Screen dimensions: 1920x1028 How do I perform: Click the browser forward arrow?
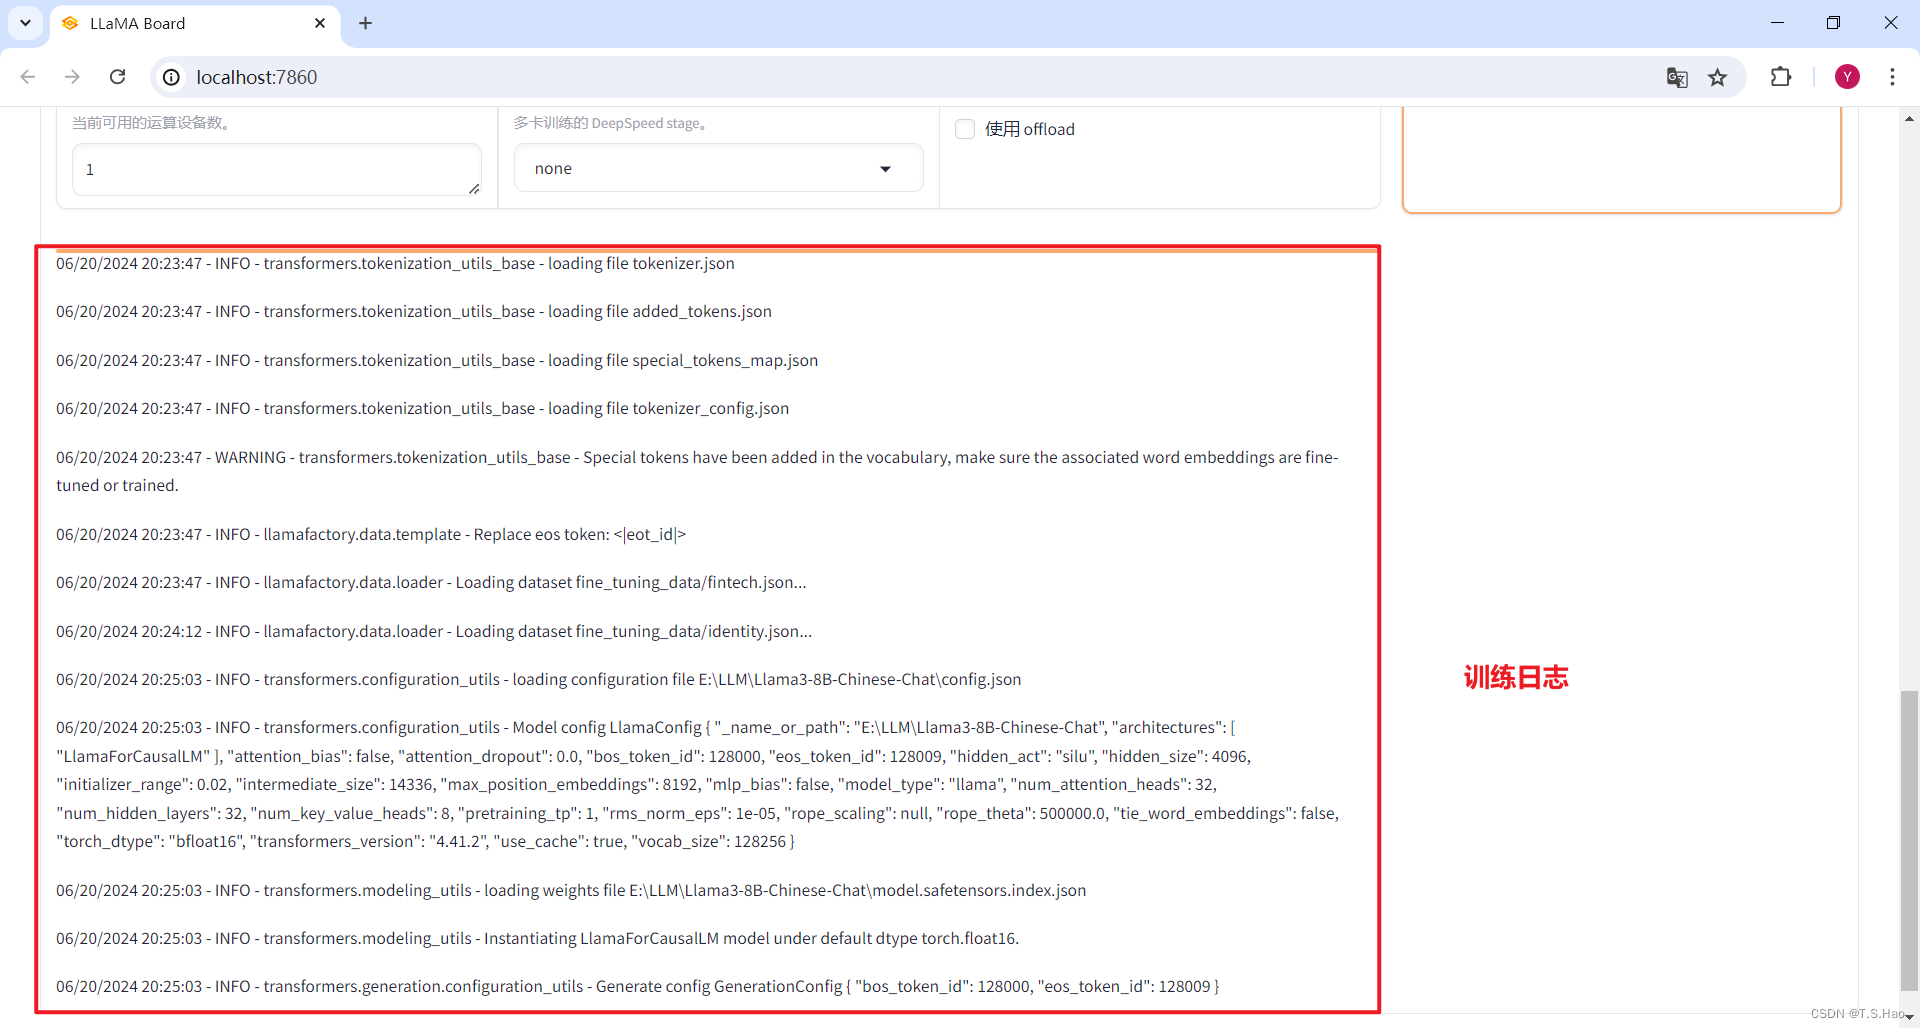point(72,77)
